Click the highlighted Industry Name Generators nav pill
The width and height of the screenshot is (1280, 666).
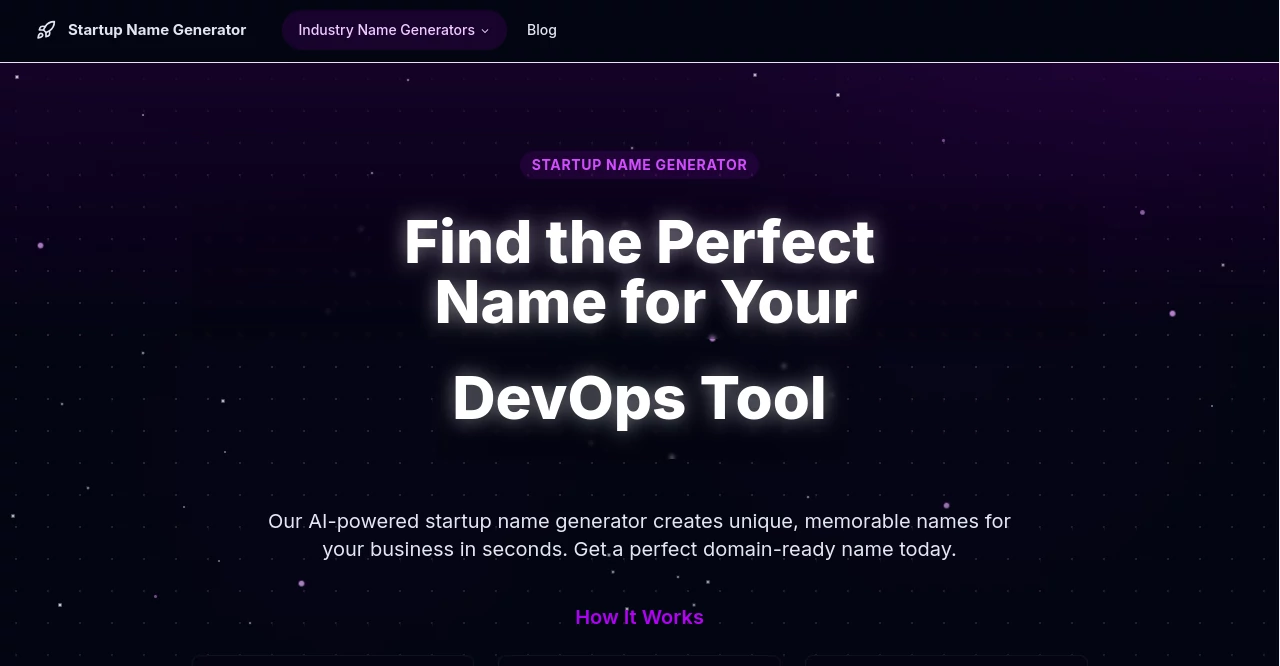click(394, 30)
